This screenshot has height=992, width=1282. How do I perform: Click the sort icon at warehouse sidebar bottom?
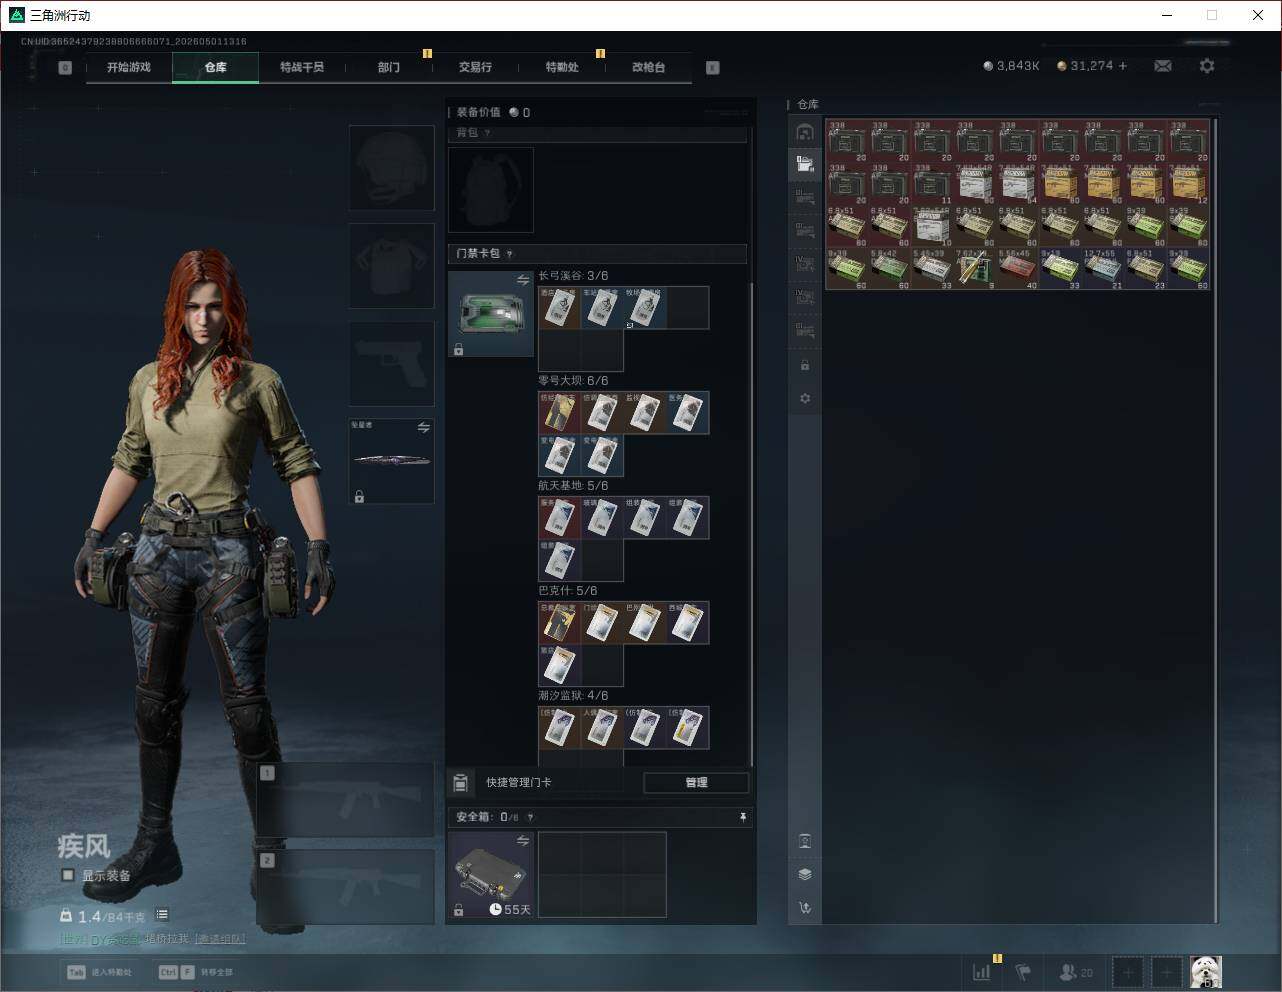click(805, 907)
